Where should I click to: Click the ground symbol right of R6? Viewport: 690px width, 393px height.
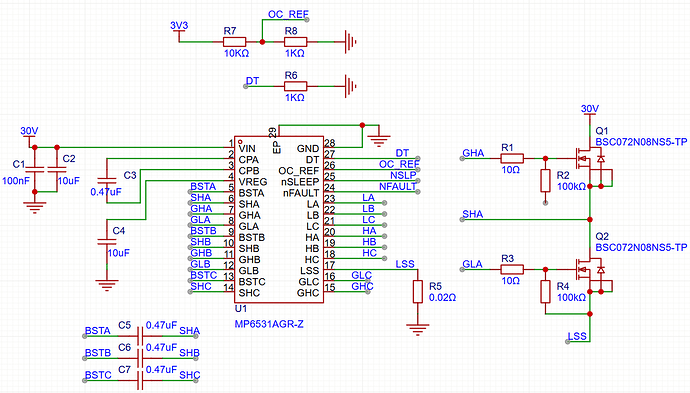pos(350,86)
